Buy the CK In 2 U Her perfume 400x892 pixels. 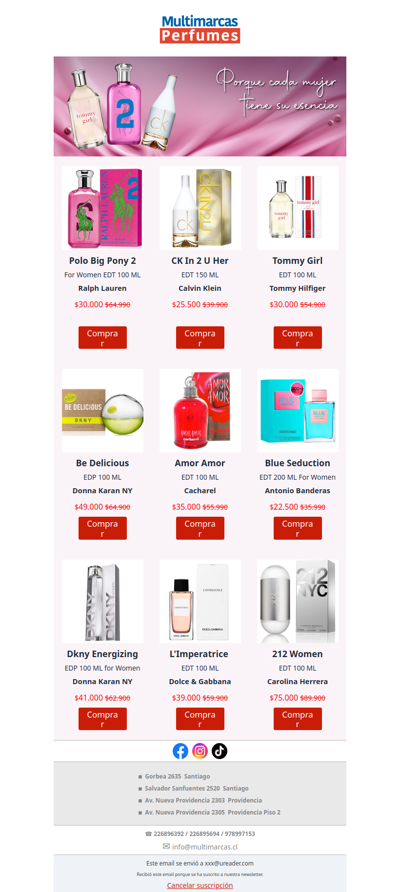200,337
